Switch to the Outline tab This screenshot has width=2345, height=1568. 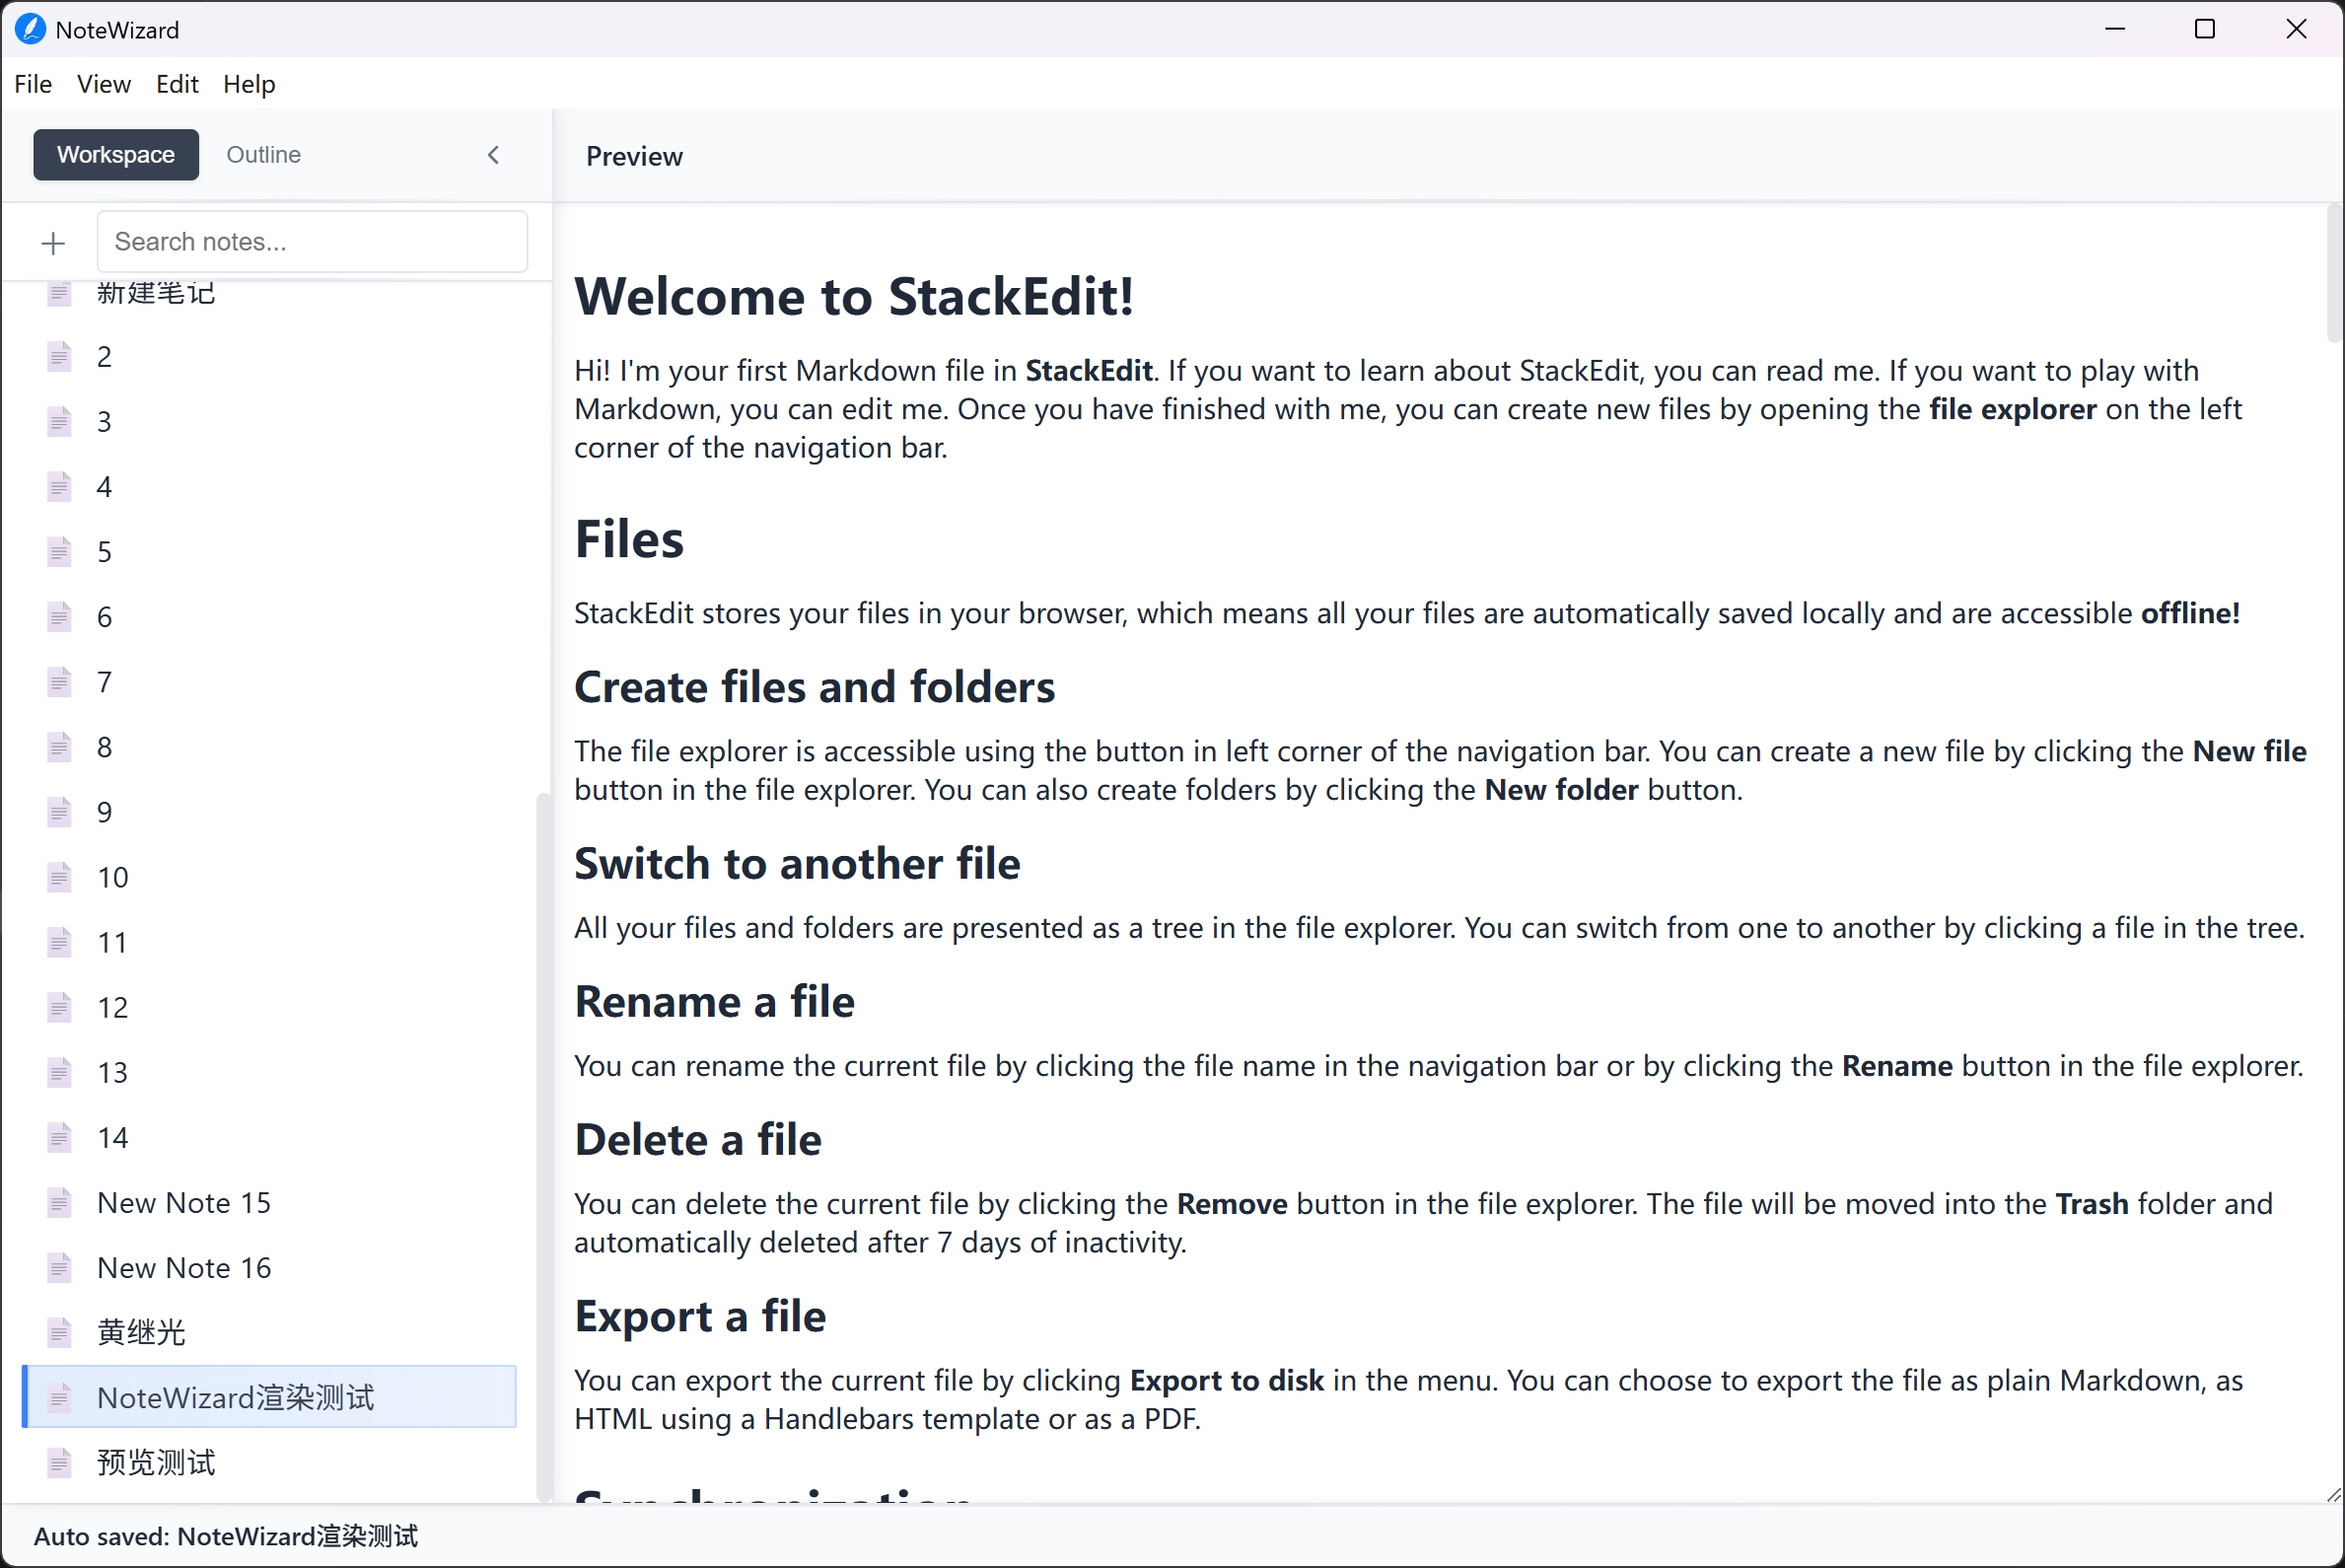click(263, 155)
